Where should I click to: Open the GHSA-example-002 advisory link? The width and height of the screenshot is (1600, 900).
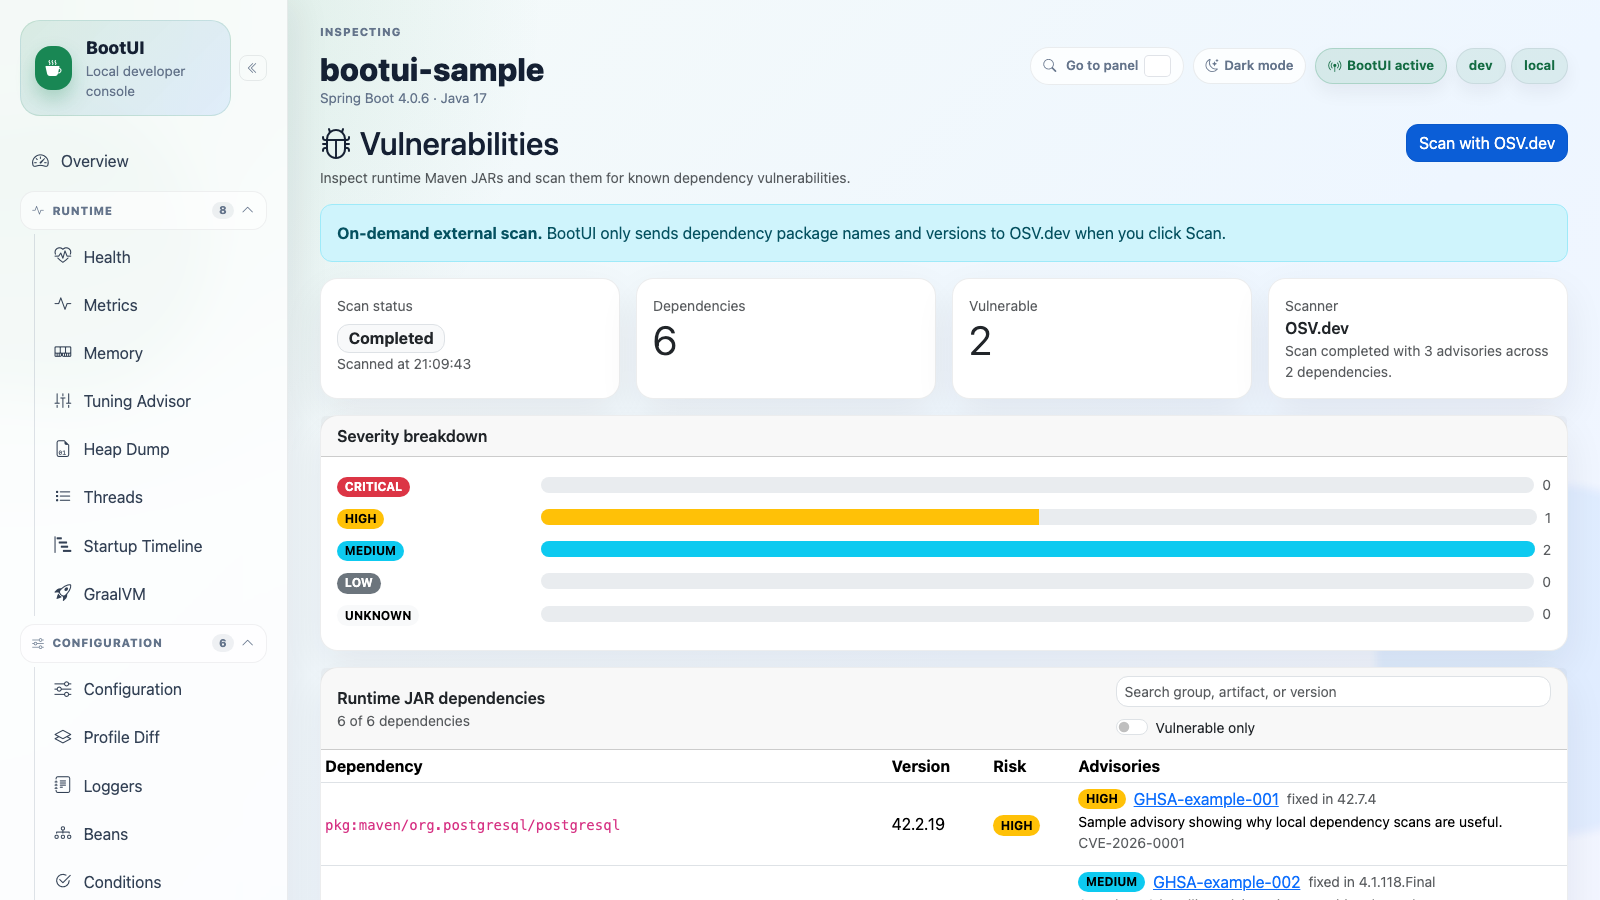click(1226, 882)
